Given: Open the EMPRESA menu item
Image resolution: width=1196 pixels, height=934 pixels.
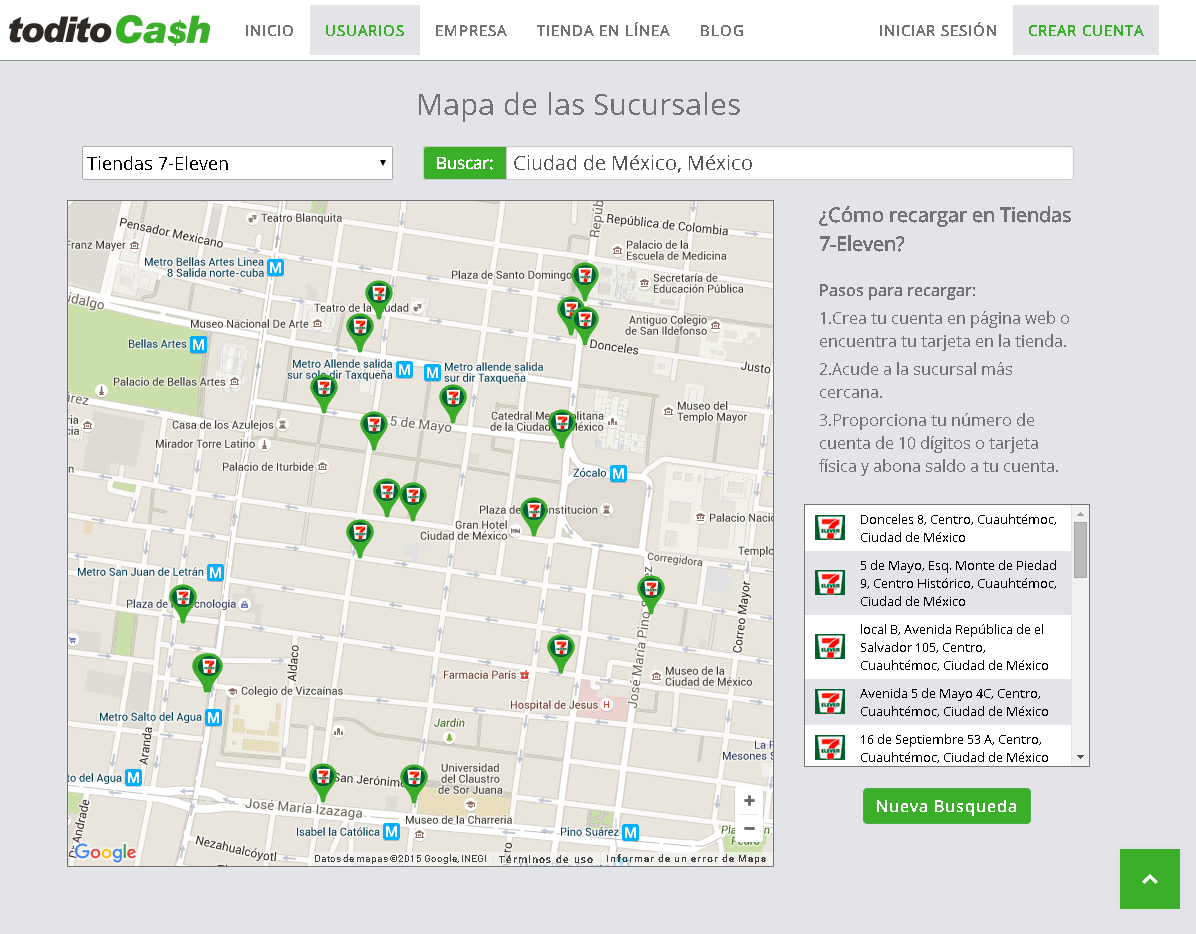Looking at the screenshot, I should pyautogui.click(x=471, y=30).
